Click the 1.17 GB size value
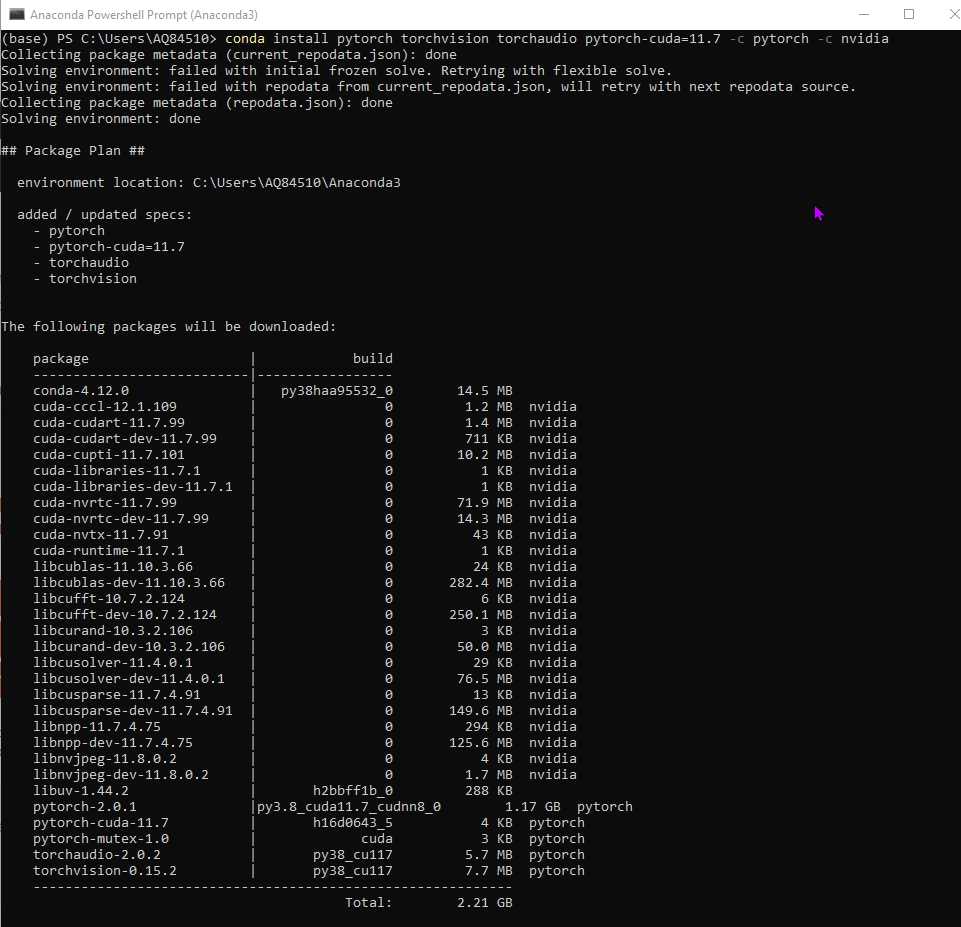Image resolution: width=961 pixels, height=927 pixels. pyautogui.click(x=533, y=806)
